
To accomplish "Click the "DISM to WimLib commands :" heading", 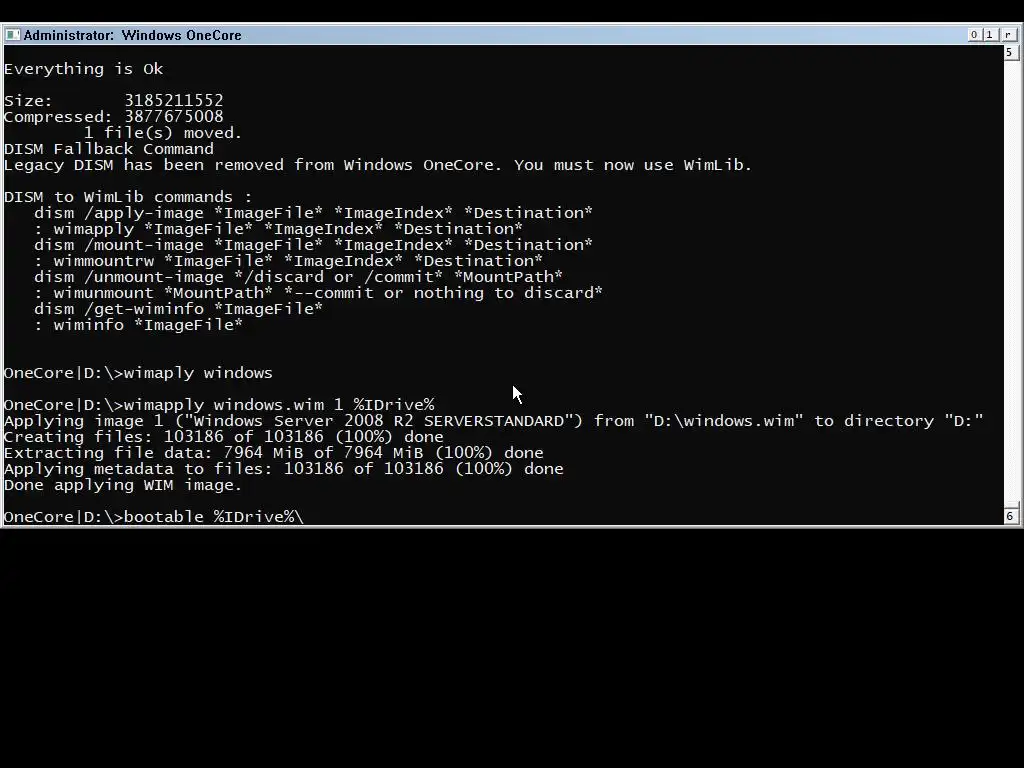I will 128,197.
